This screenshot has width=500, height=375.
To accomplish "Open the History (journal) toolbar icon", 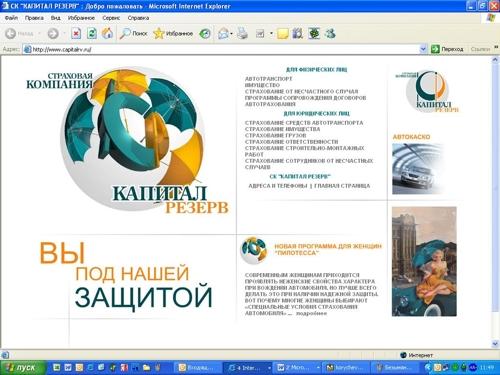I will (205, 33).
